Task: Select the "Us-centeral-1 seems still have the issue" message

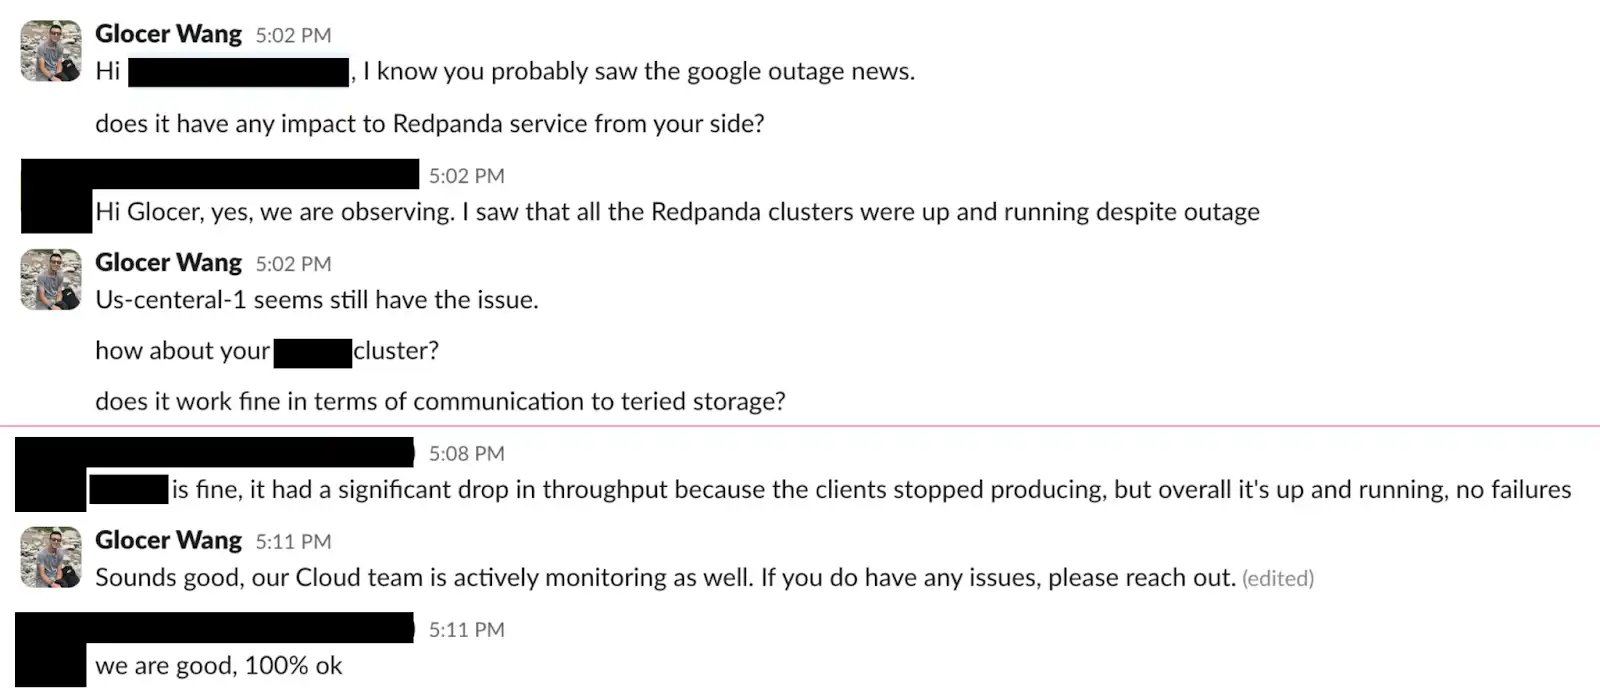Action: pos(317,300)
